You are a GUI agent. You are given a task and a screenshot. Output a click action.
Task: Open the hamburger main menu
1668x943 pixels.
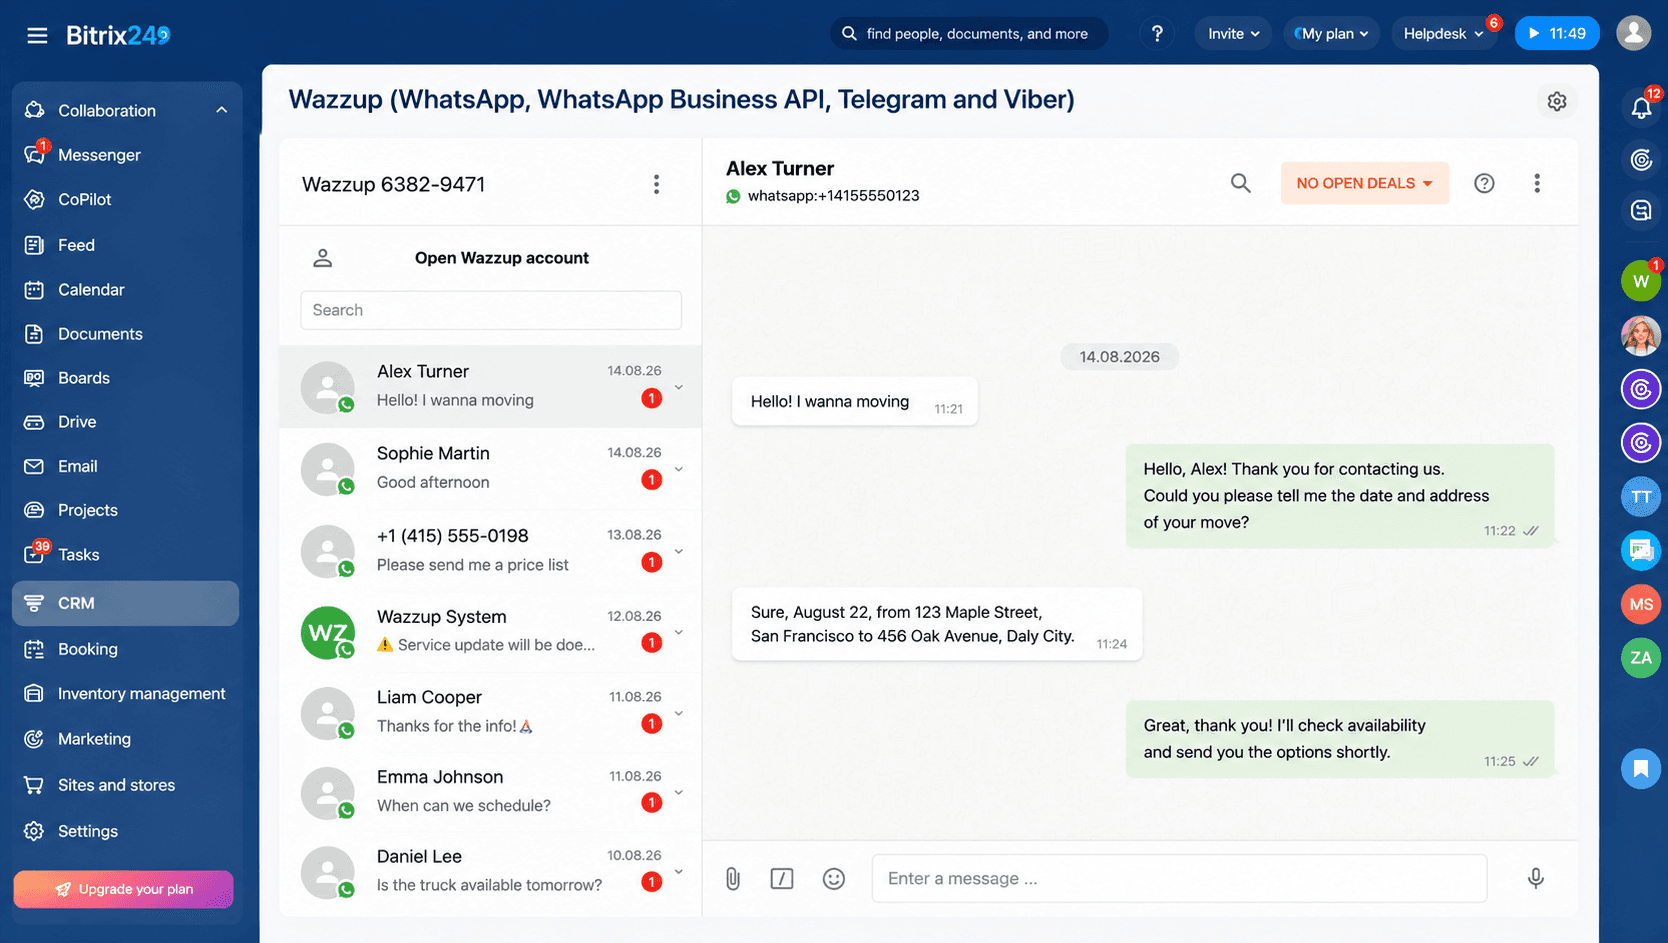click(x=37, y=35)
